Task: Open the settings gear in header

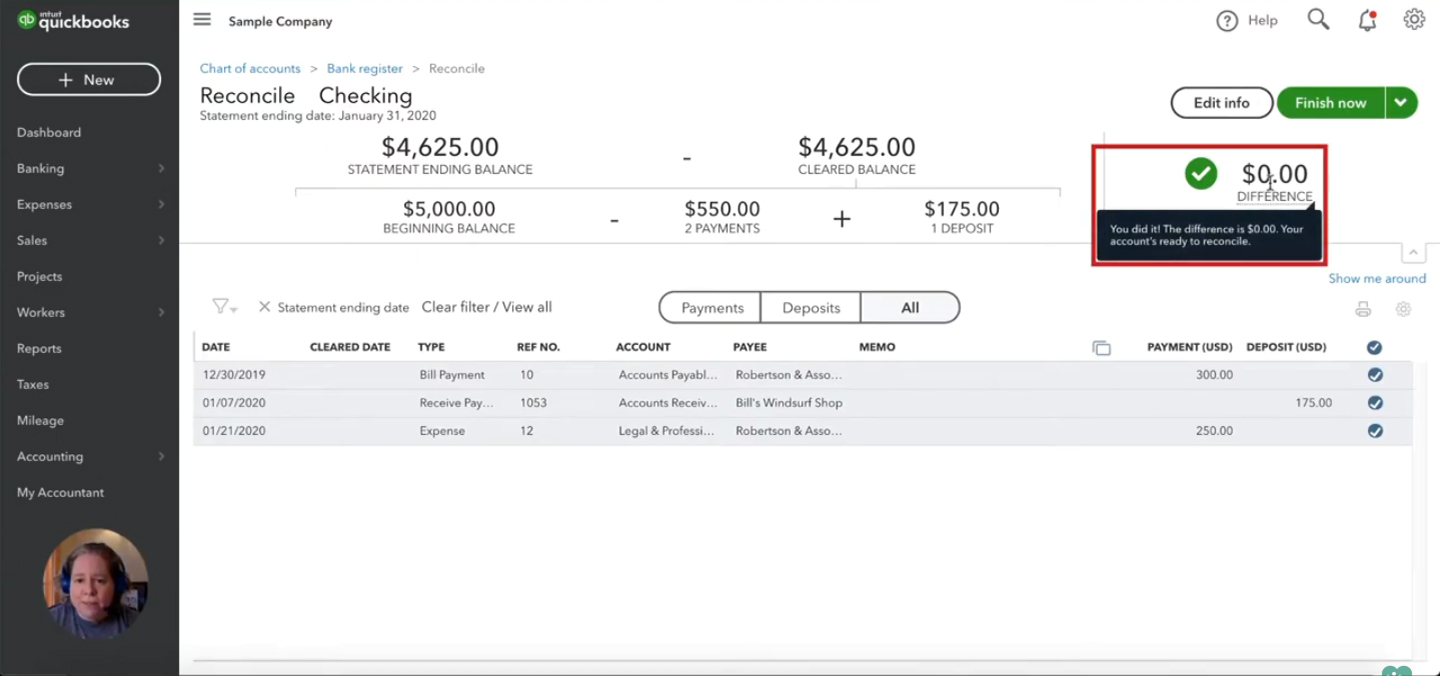Action: tap(1413, 19)
